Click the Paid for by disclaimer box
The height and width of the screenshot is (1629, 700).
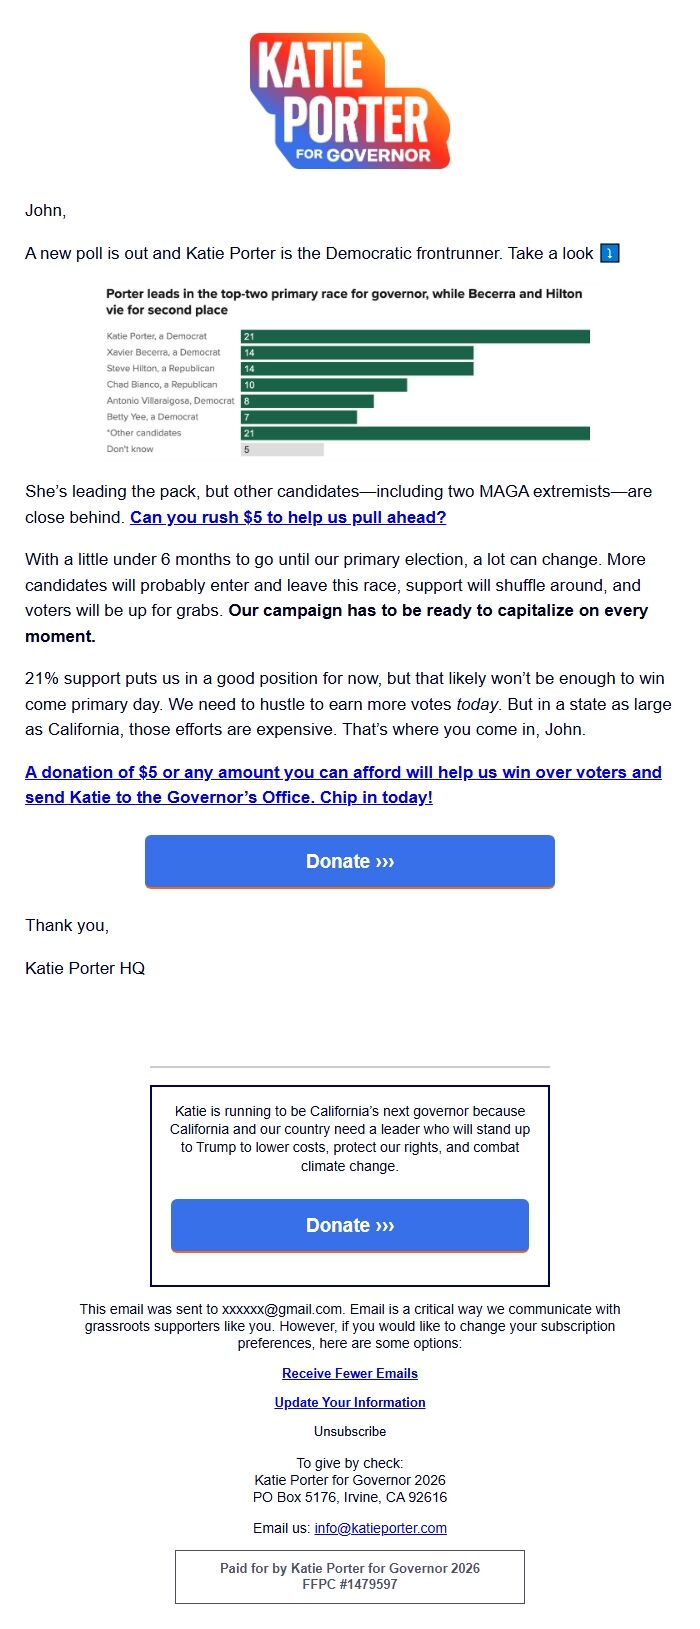tap(349, 1577)
